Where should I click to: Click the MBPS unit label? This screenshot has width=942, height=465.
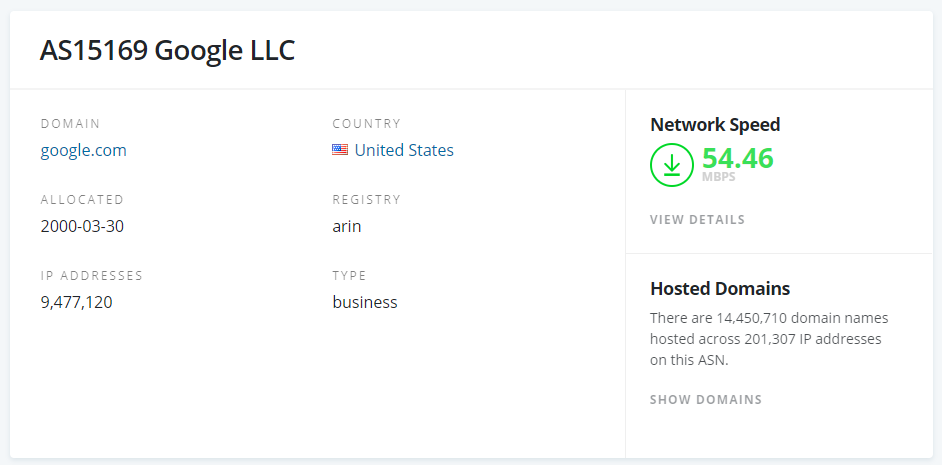(719, 178)
